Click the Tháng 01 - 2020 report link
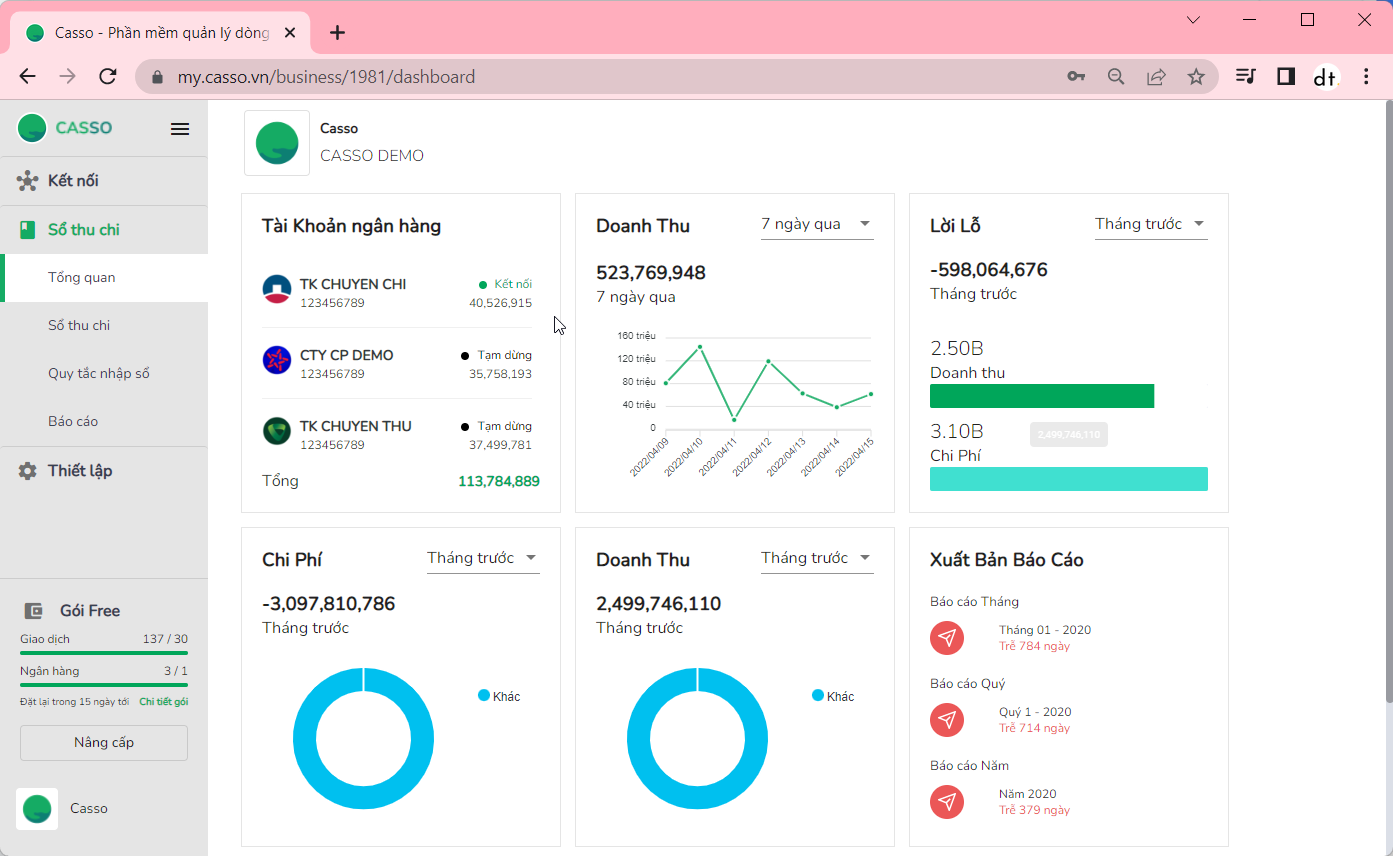1393x856 pixels. pos(1045,630)
